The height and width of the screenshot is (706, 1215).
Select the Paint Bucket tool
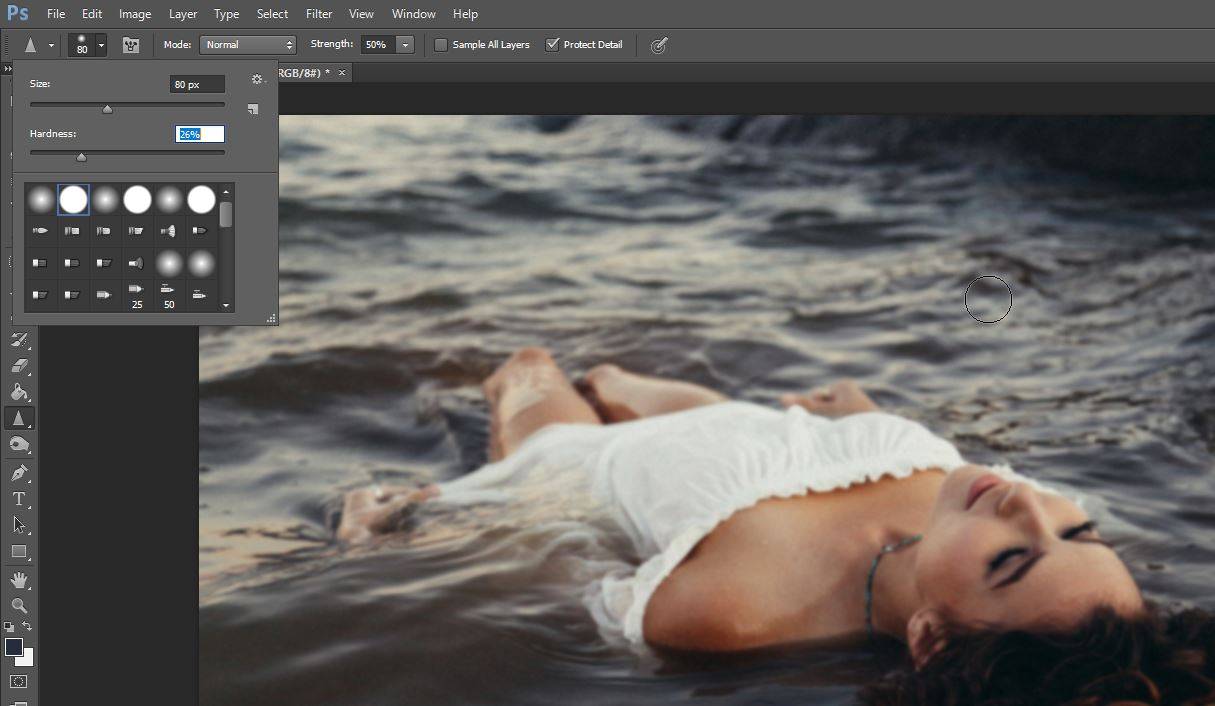pos(19,392)
